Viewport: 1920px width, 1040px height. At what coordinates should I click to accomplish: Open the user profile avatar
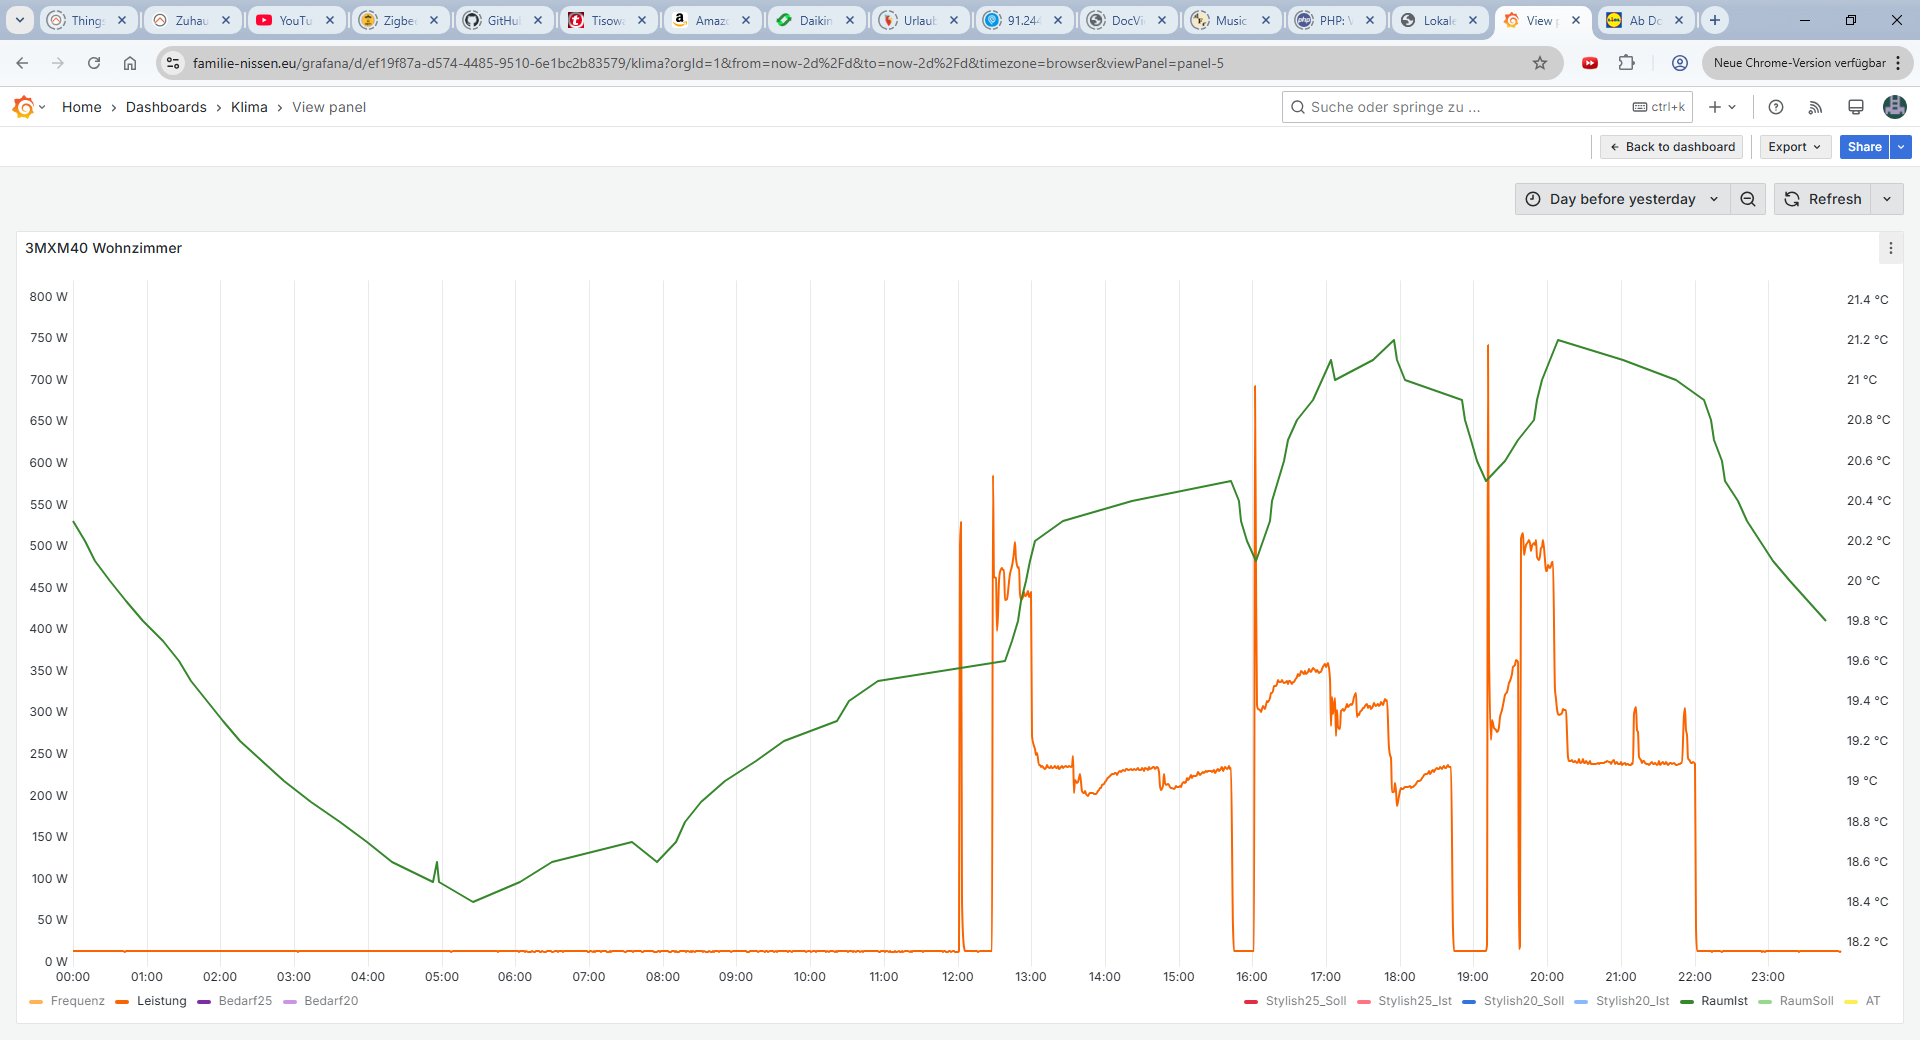click(x=1894, y=107)
